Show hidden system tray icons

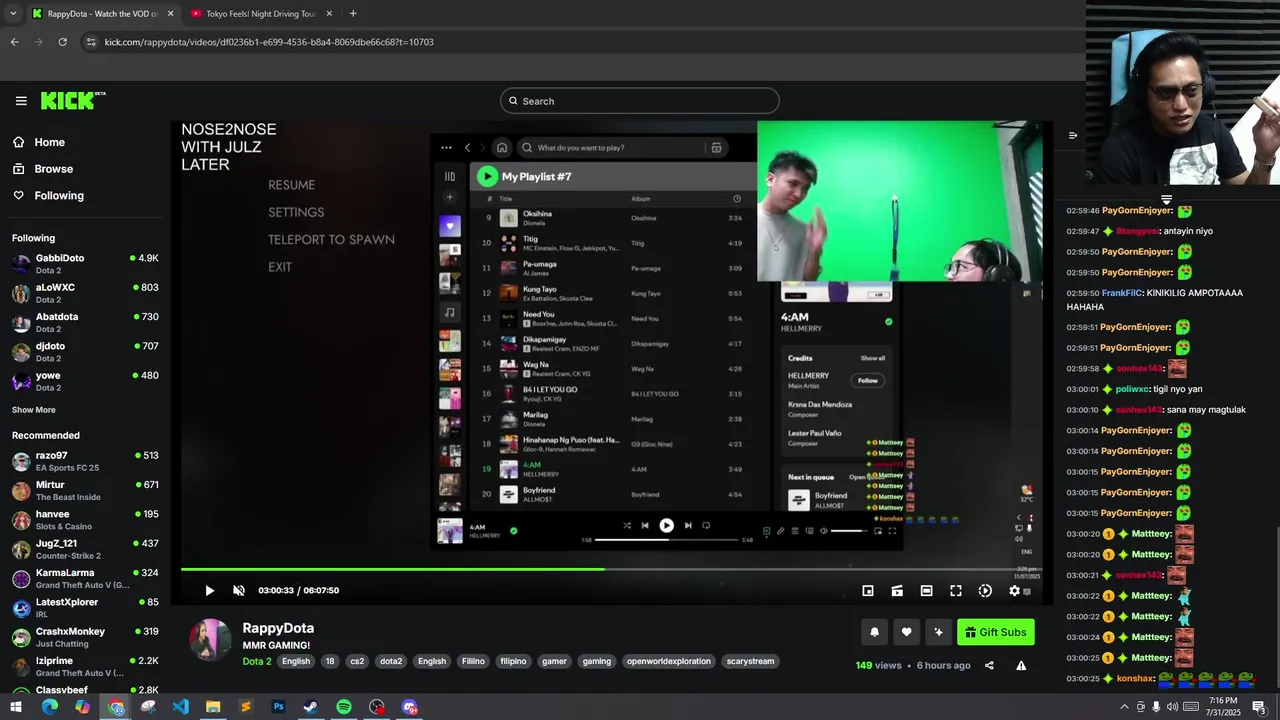tap(1124, 707)
